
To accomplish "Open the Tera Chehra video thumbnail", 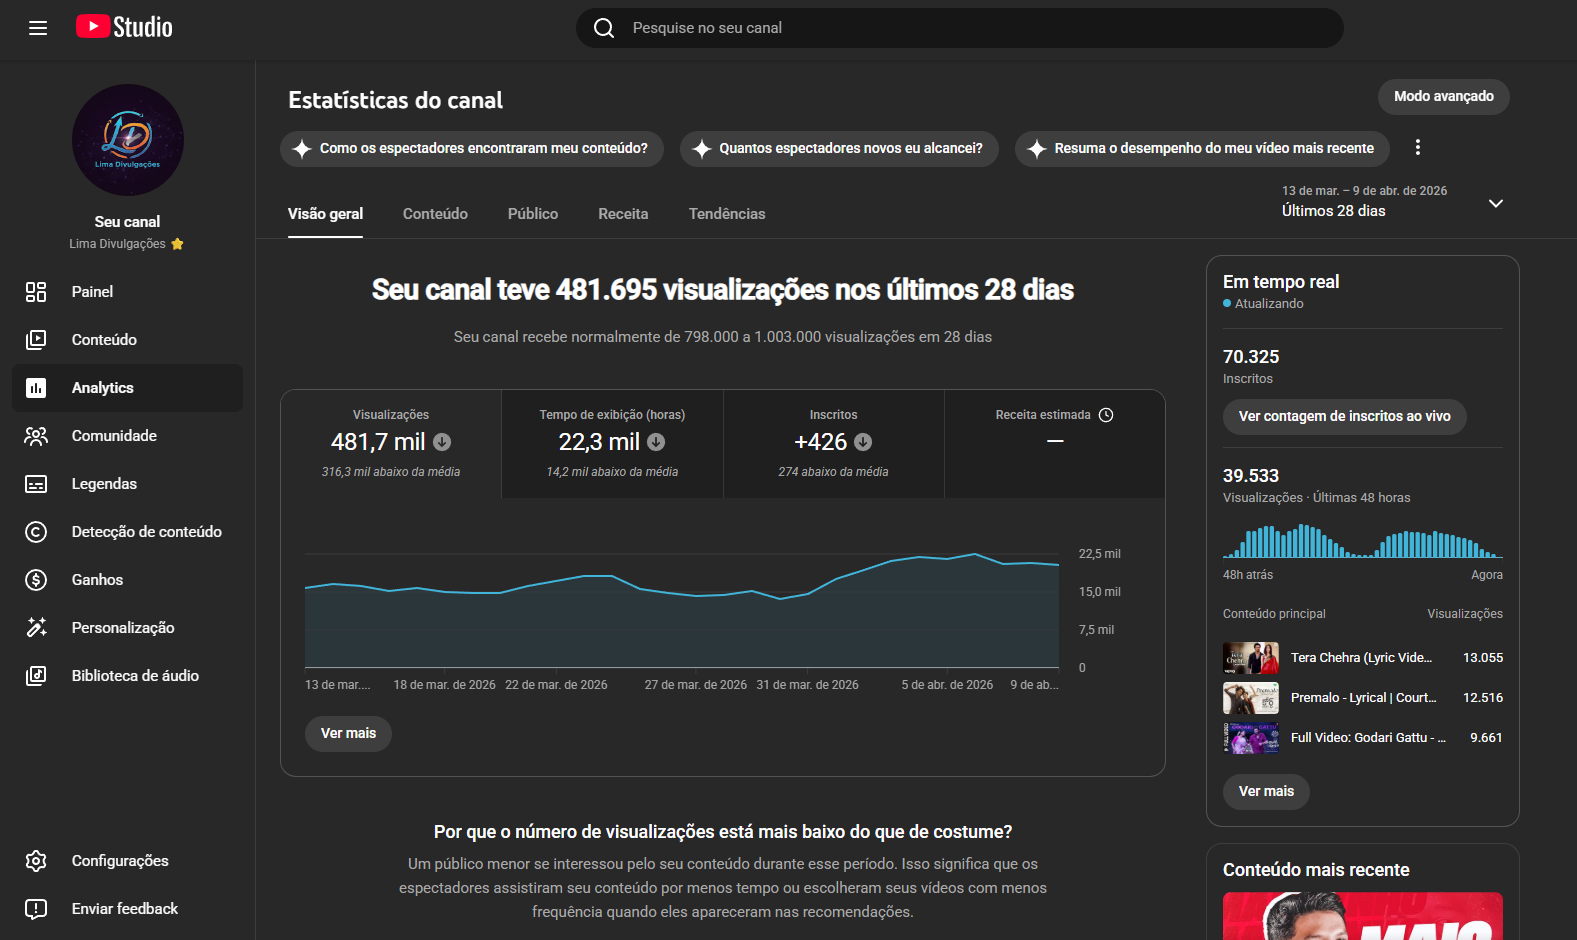I will pyautogui.click(x=1250, y=658).
